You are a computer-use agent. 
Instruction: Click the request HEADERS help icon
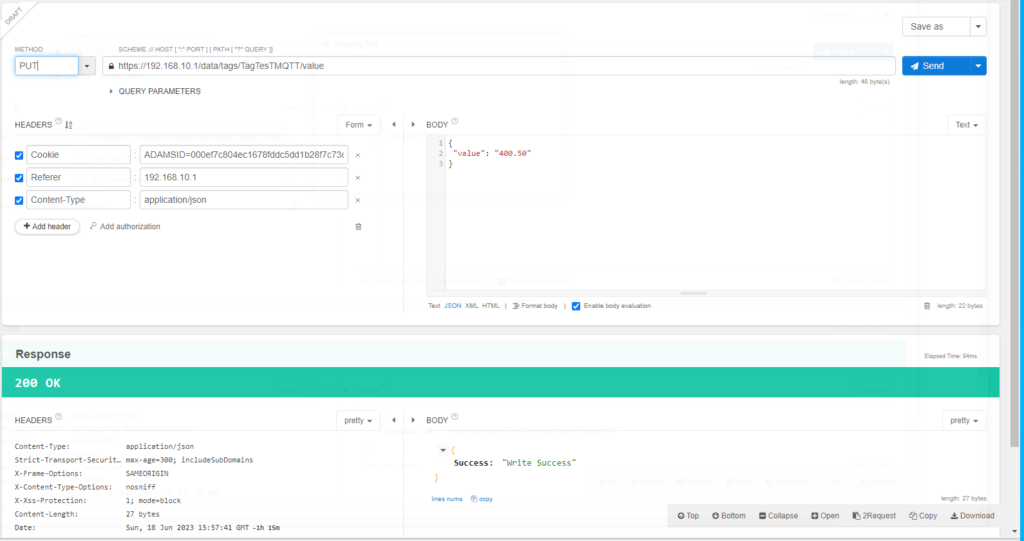point(59,122)
